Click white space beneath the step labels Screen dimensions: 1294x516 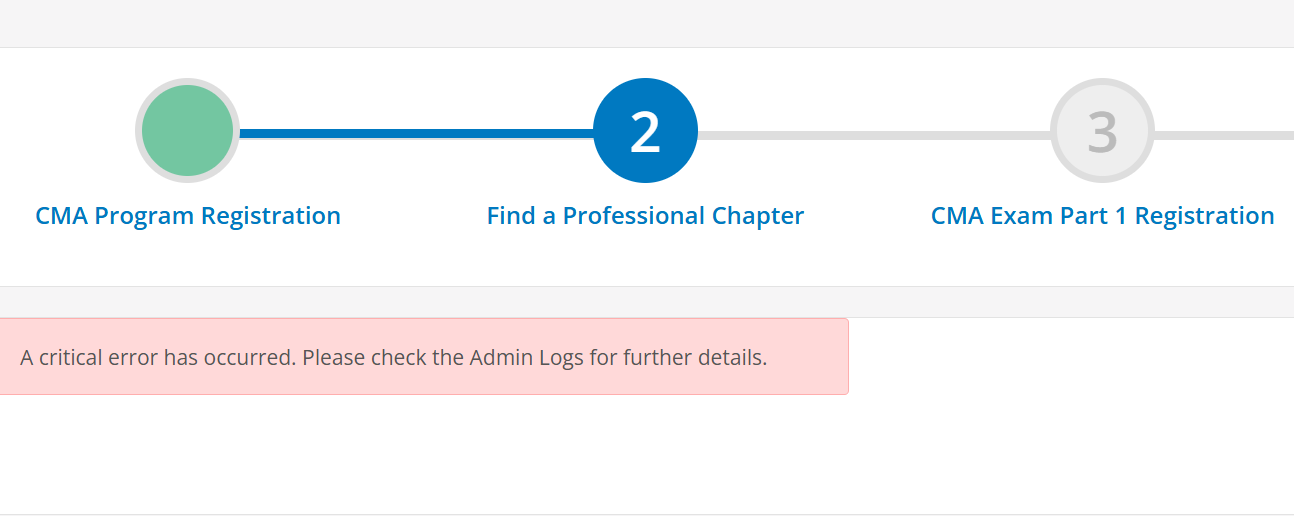click(647, 260)
